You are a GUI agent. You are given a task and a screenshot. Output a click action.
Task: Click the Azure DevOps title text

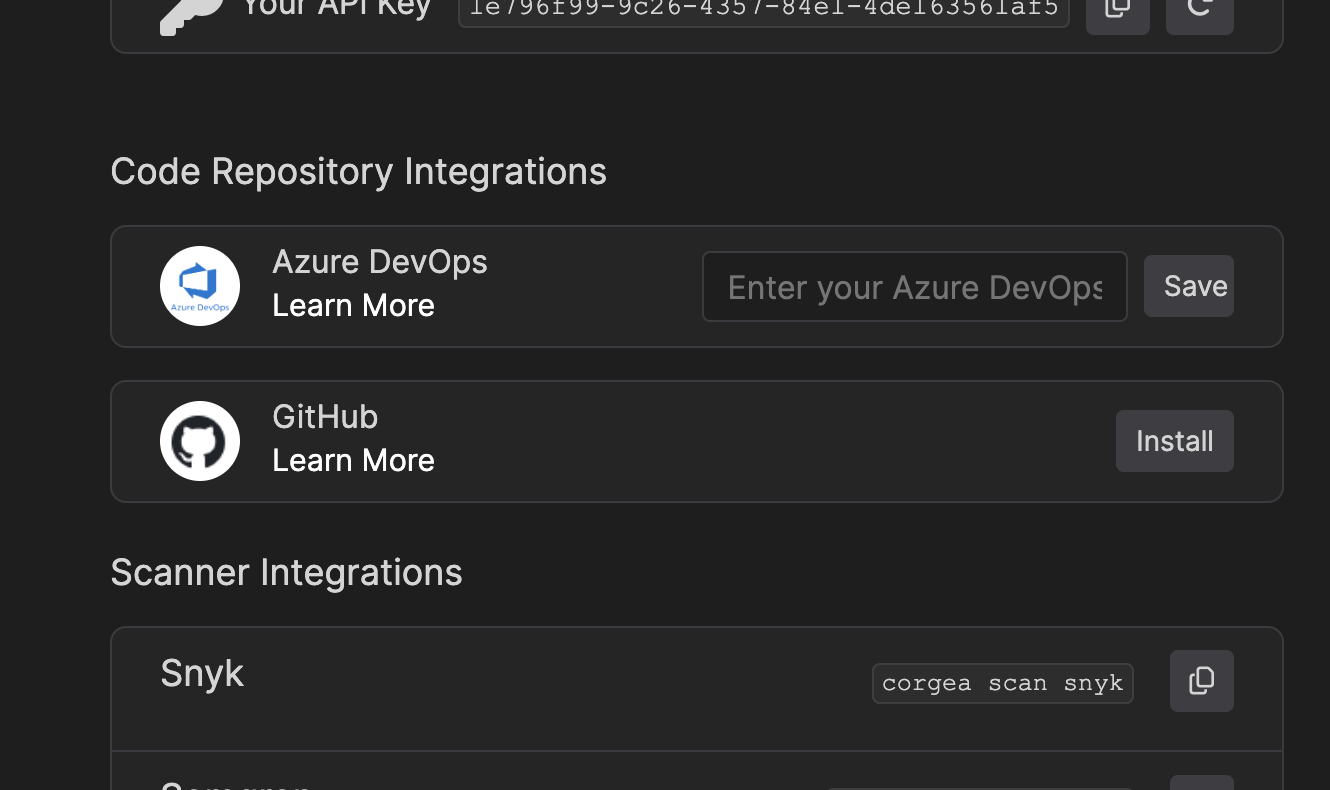tap(380, 262)
